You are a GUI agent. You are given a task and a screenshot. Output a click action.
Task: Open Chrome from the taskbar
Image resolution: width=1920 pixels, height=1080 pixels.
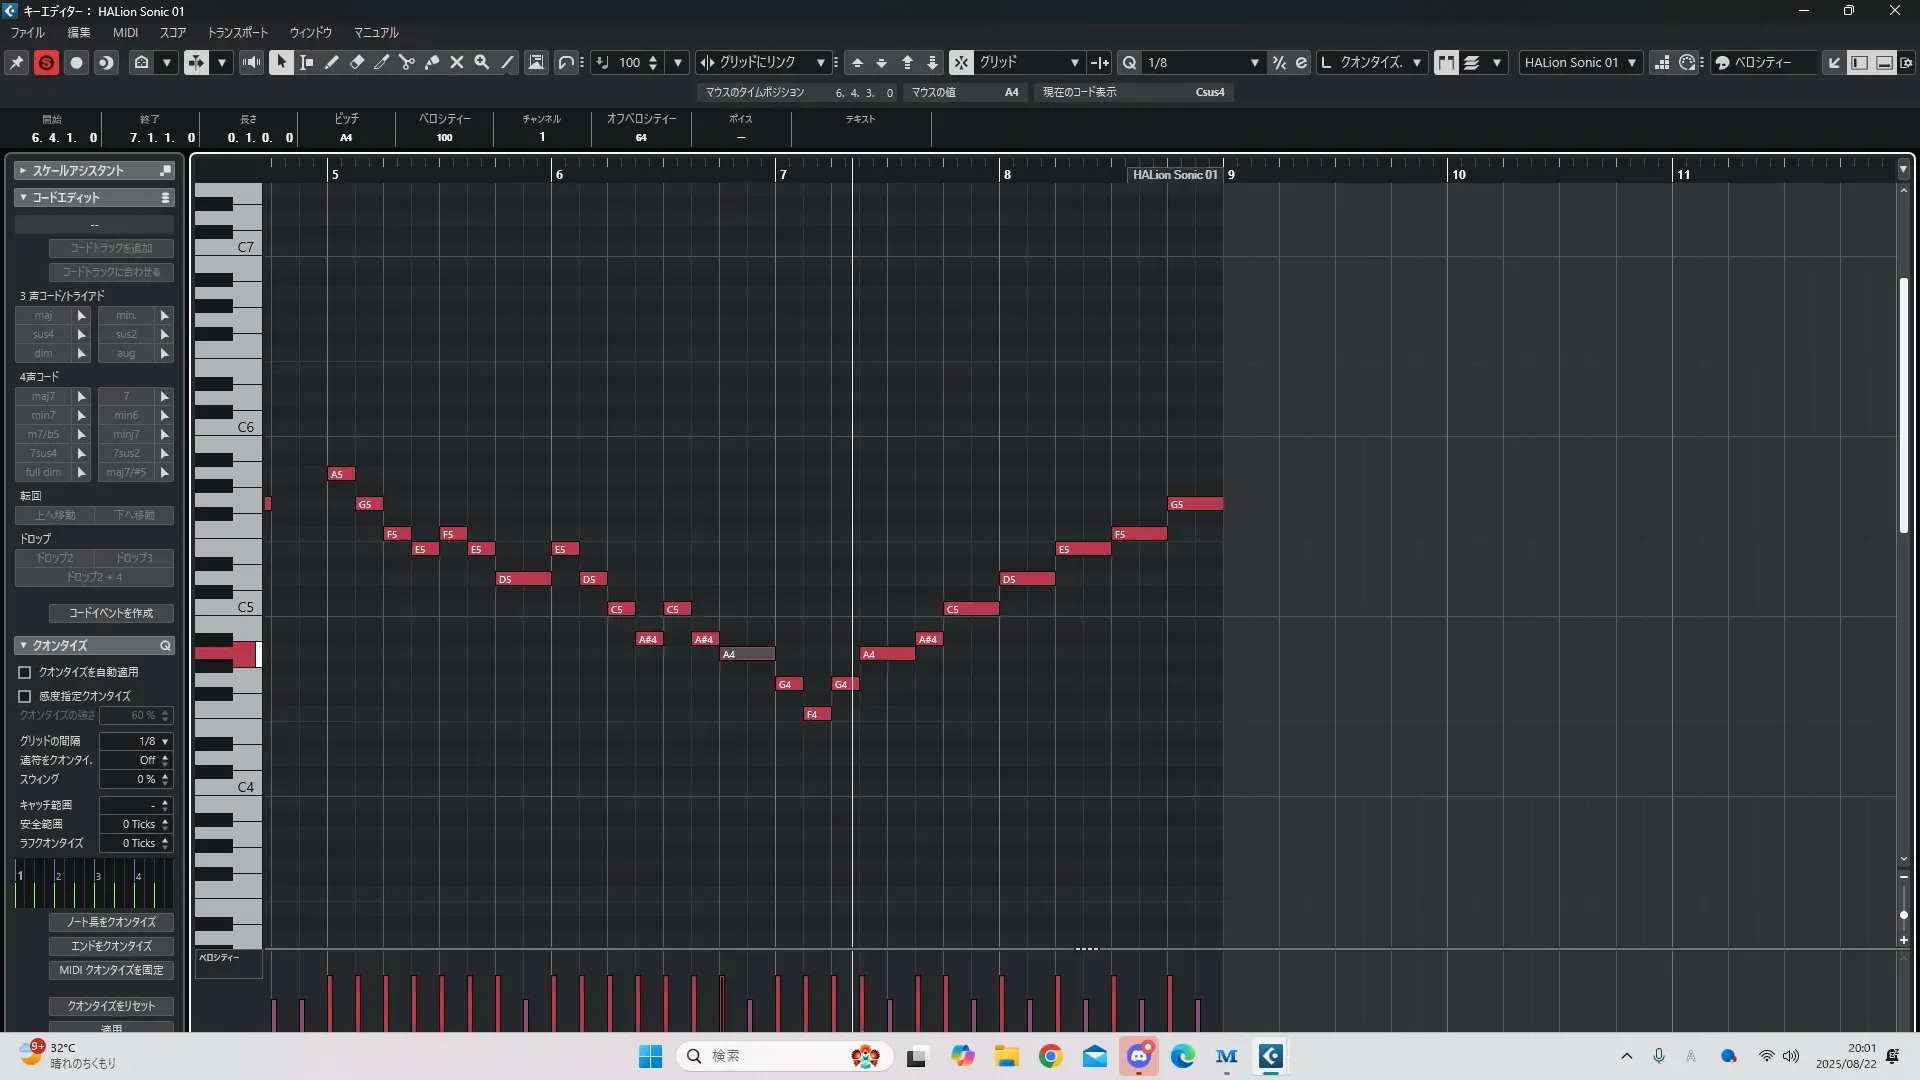pos(1050,1056)
